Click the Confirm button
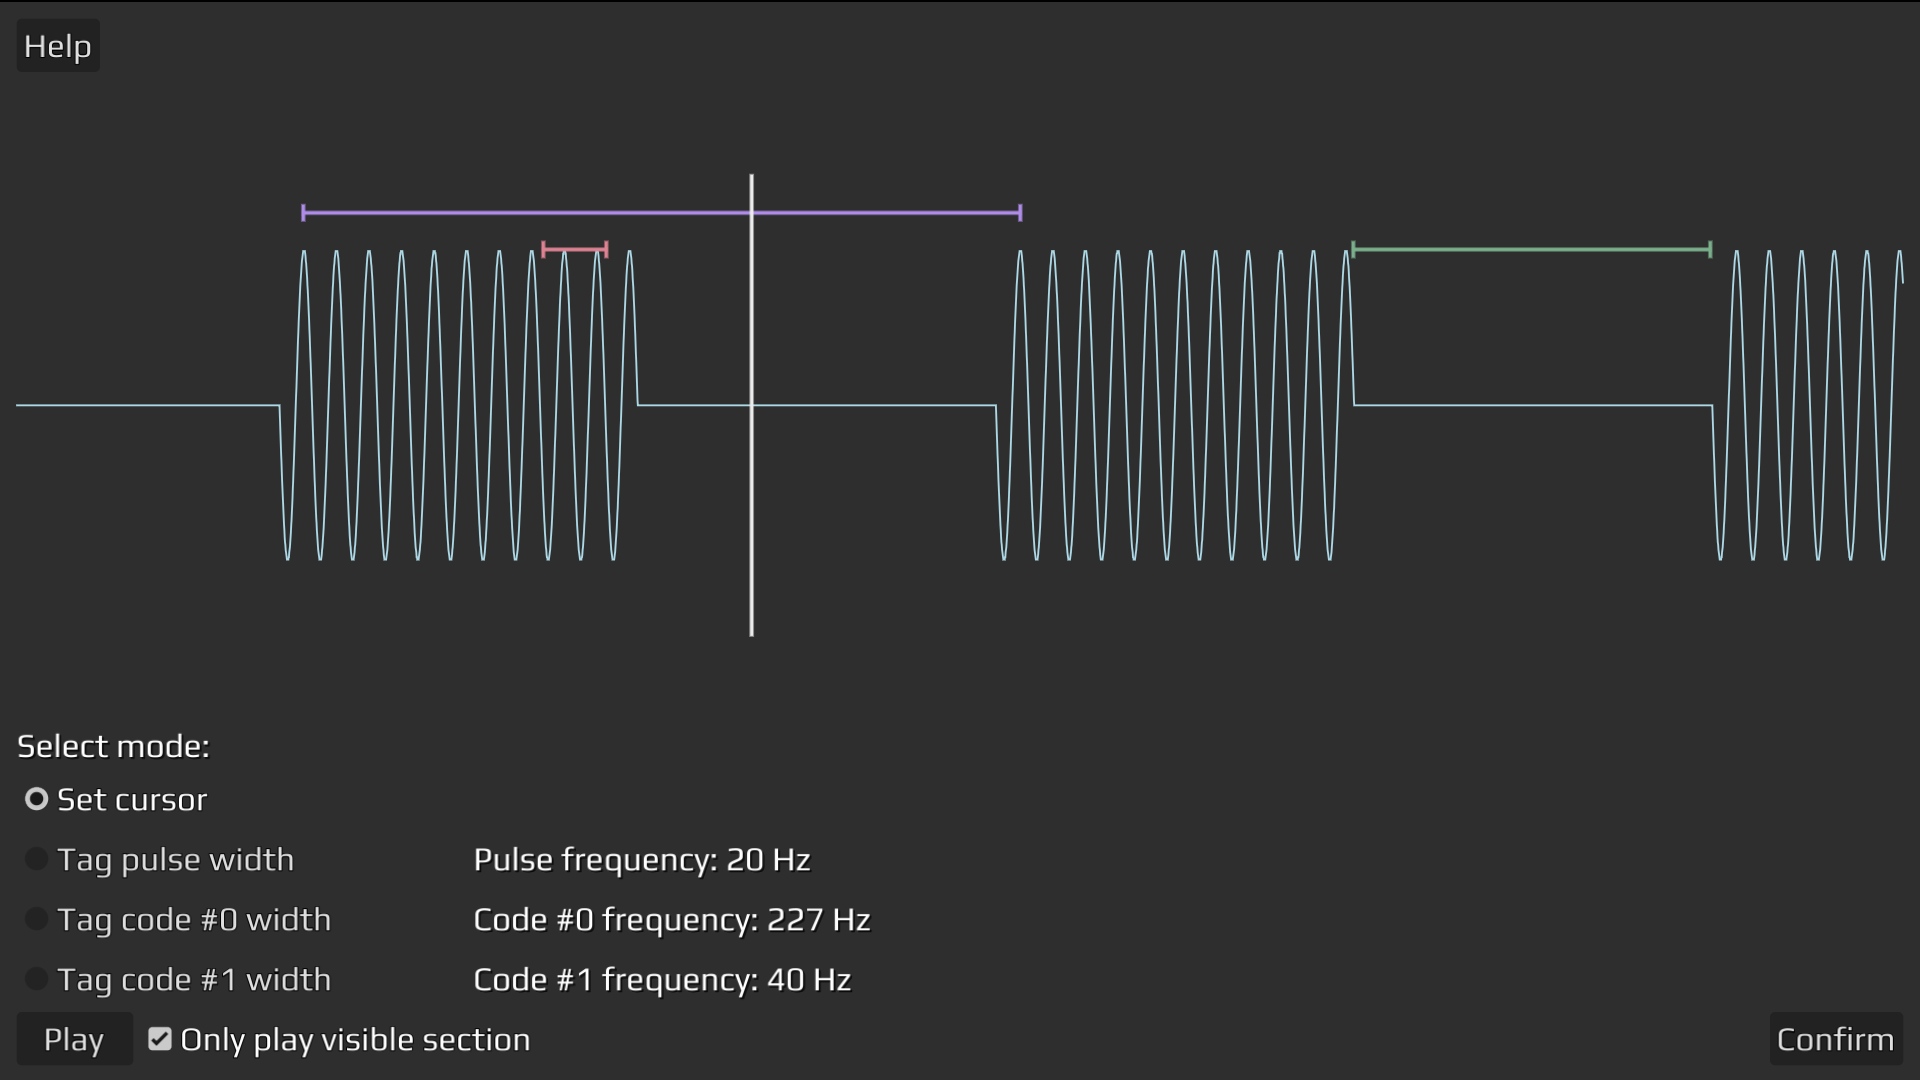This screenshot has height=1080, width=1920. 1835,1039
